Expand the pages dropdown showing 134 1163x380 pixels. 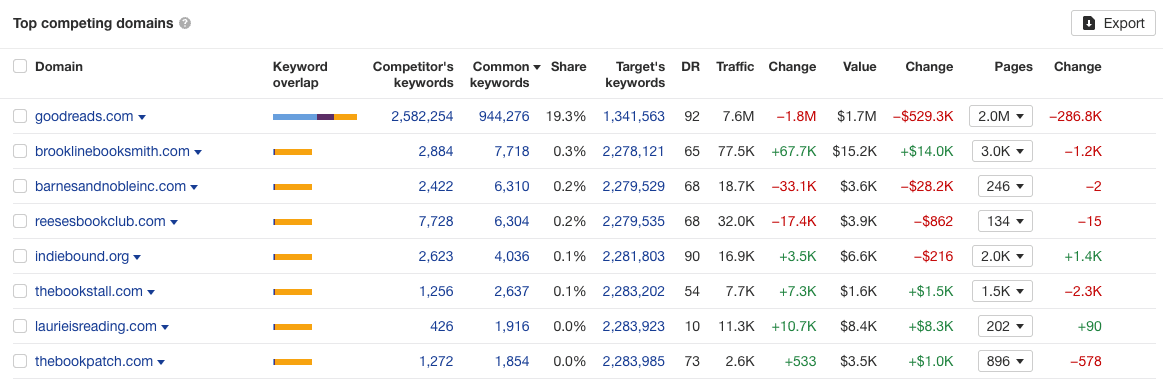[x=1005, y=221]
